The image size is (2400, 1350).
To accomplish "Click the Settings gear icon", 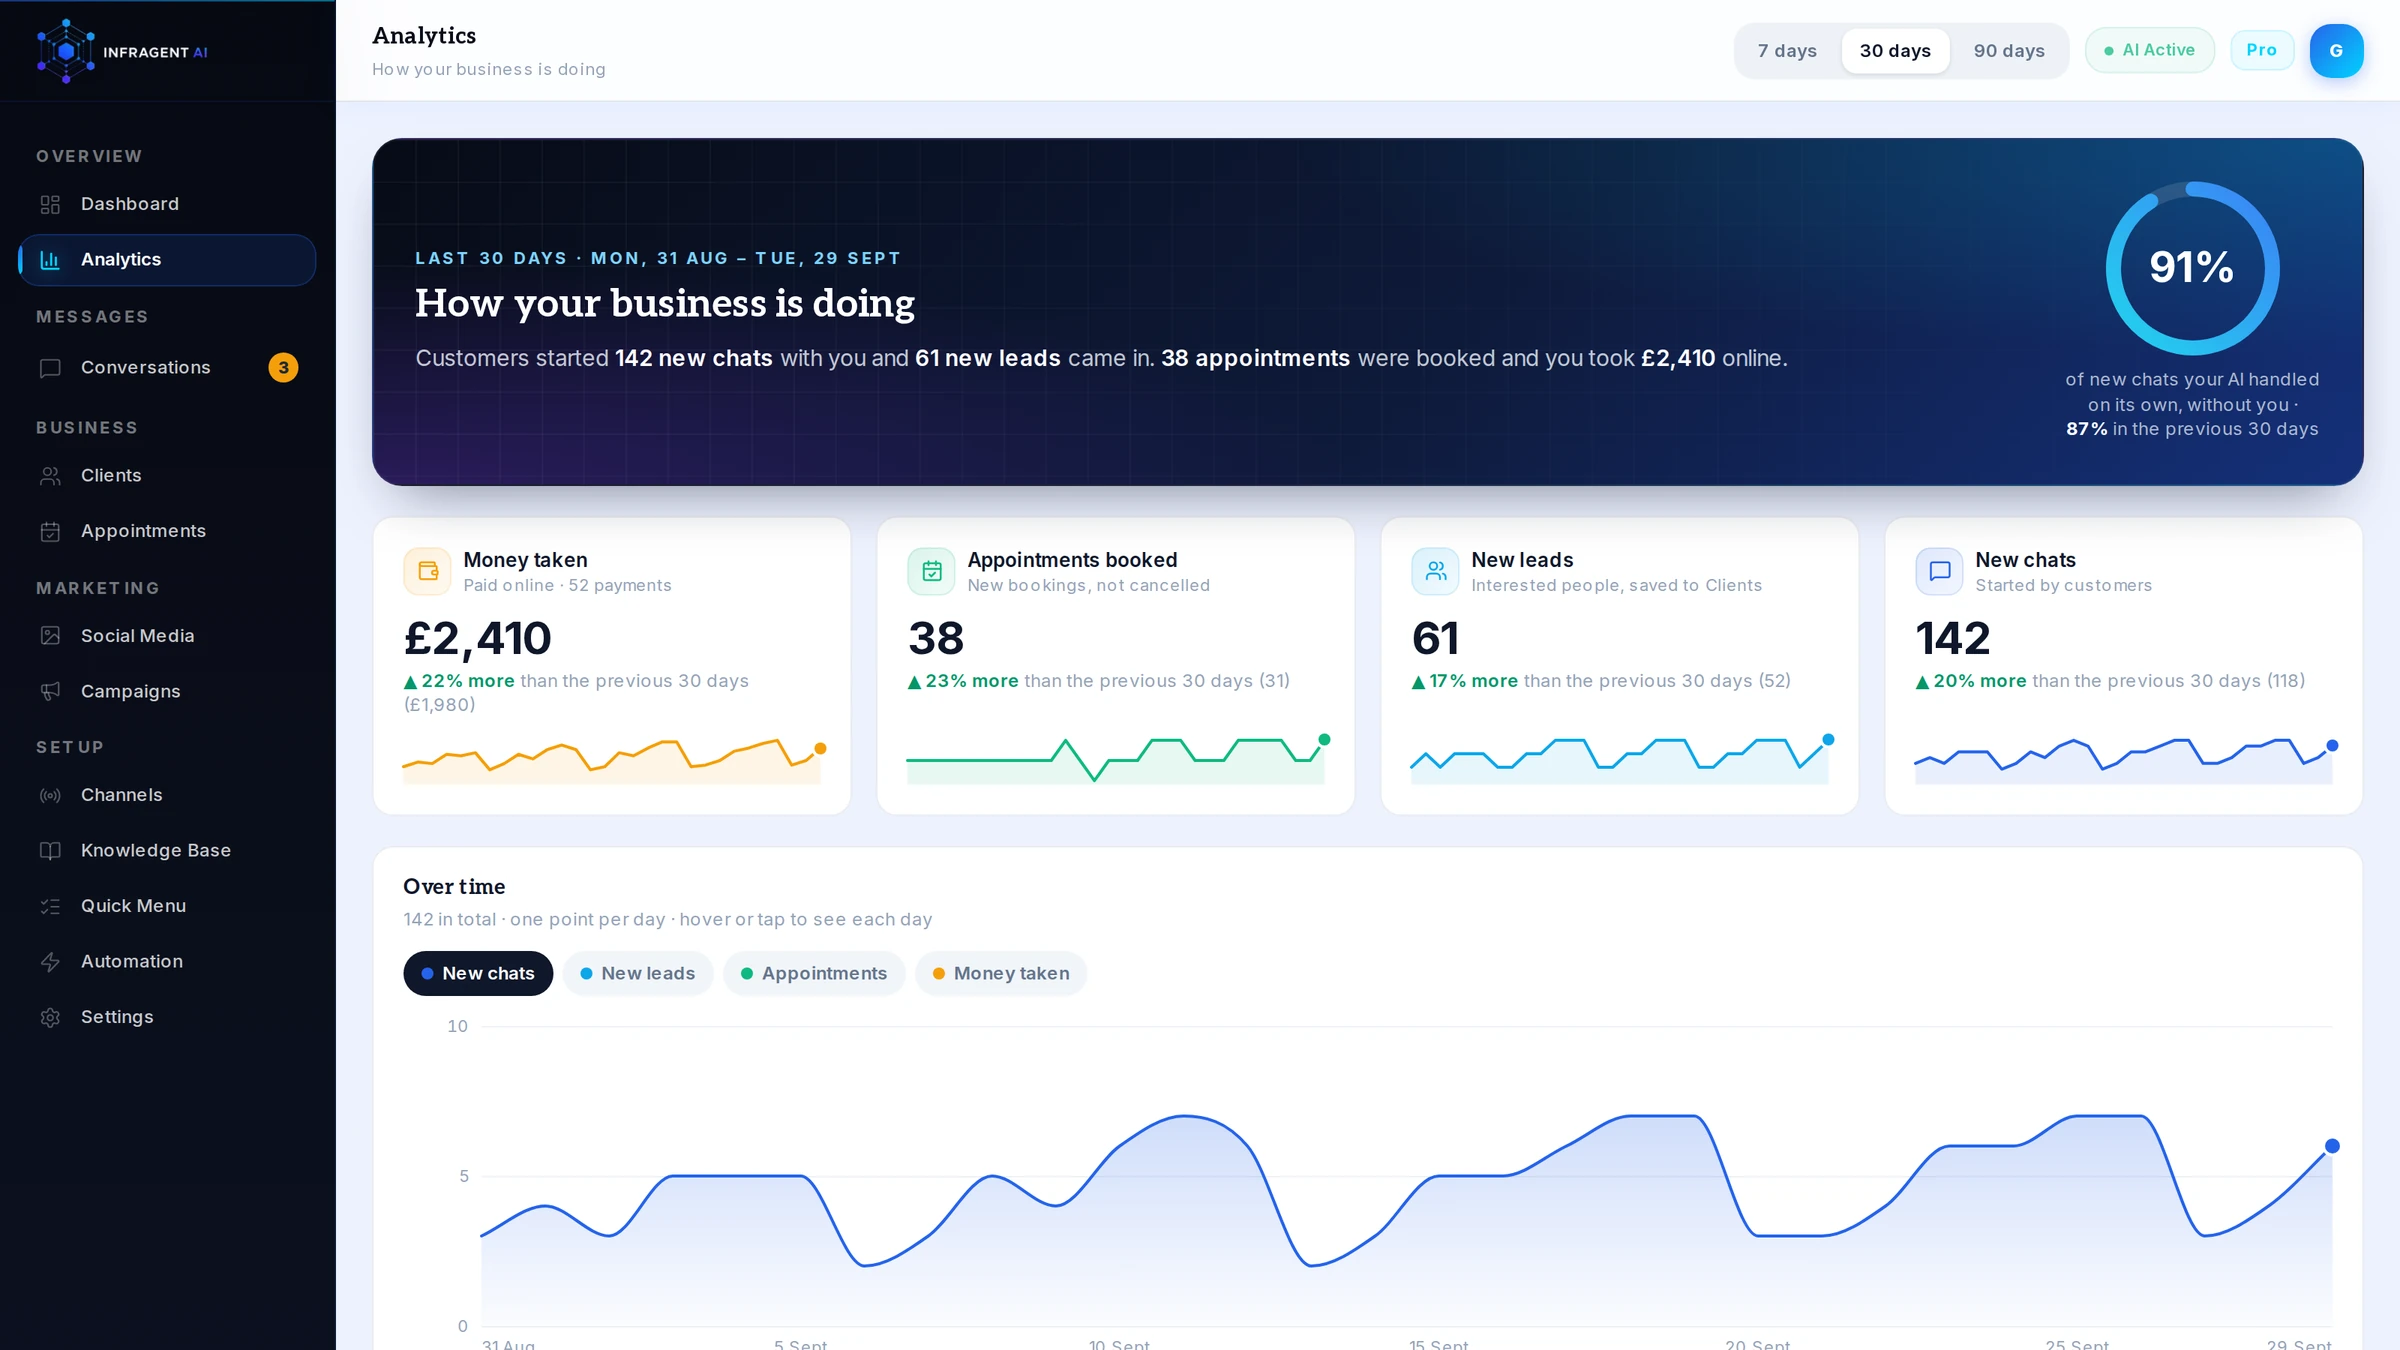I will pyautogui.click(x=50, y=1017).
